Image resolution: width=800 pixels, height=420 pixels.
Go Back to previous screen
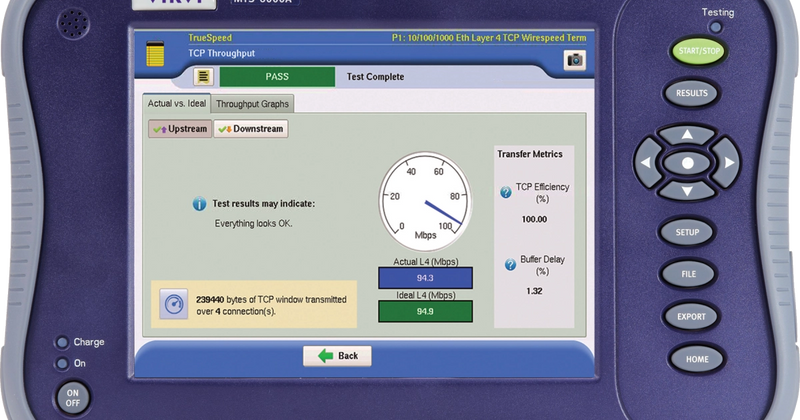pyautogui.click(x=337, y=356)
